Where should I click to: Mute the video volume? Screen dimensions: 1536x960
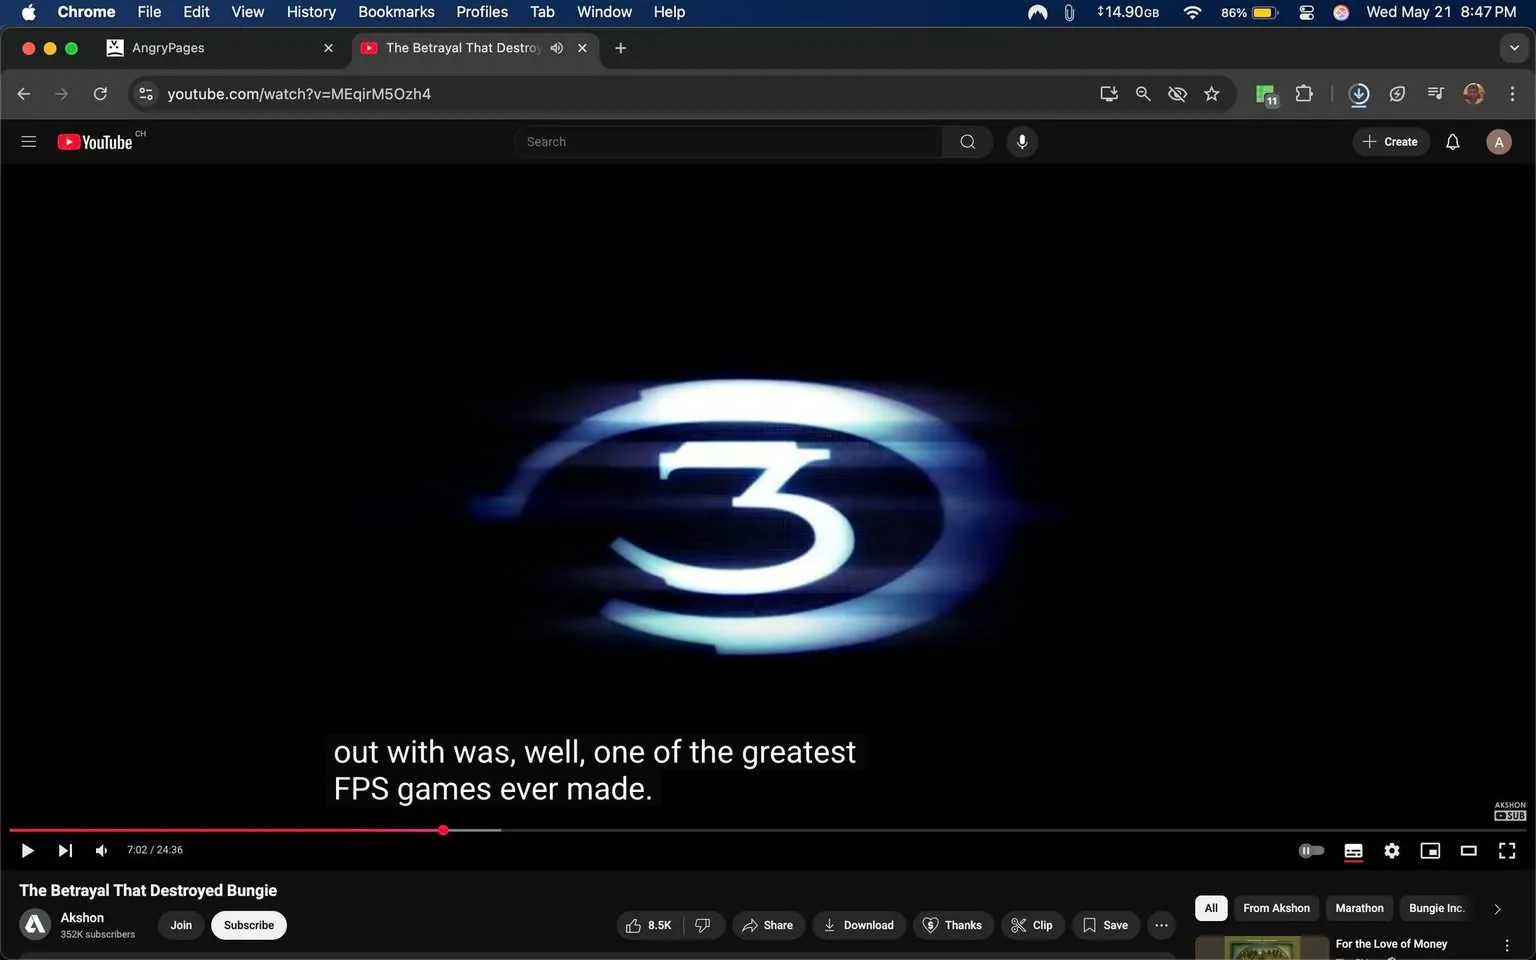(x=100, y=850)
